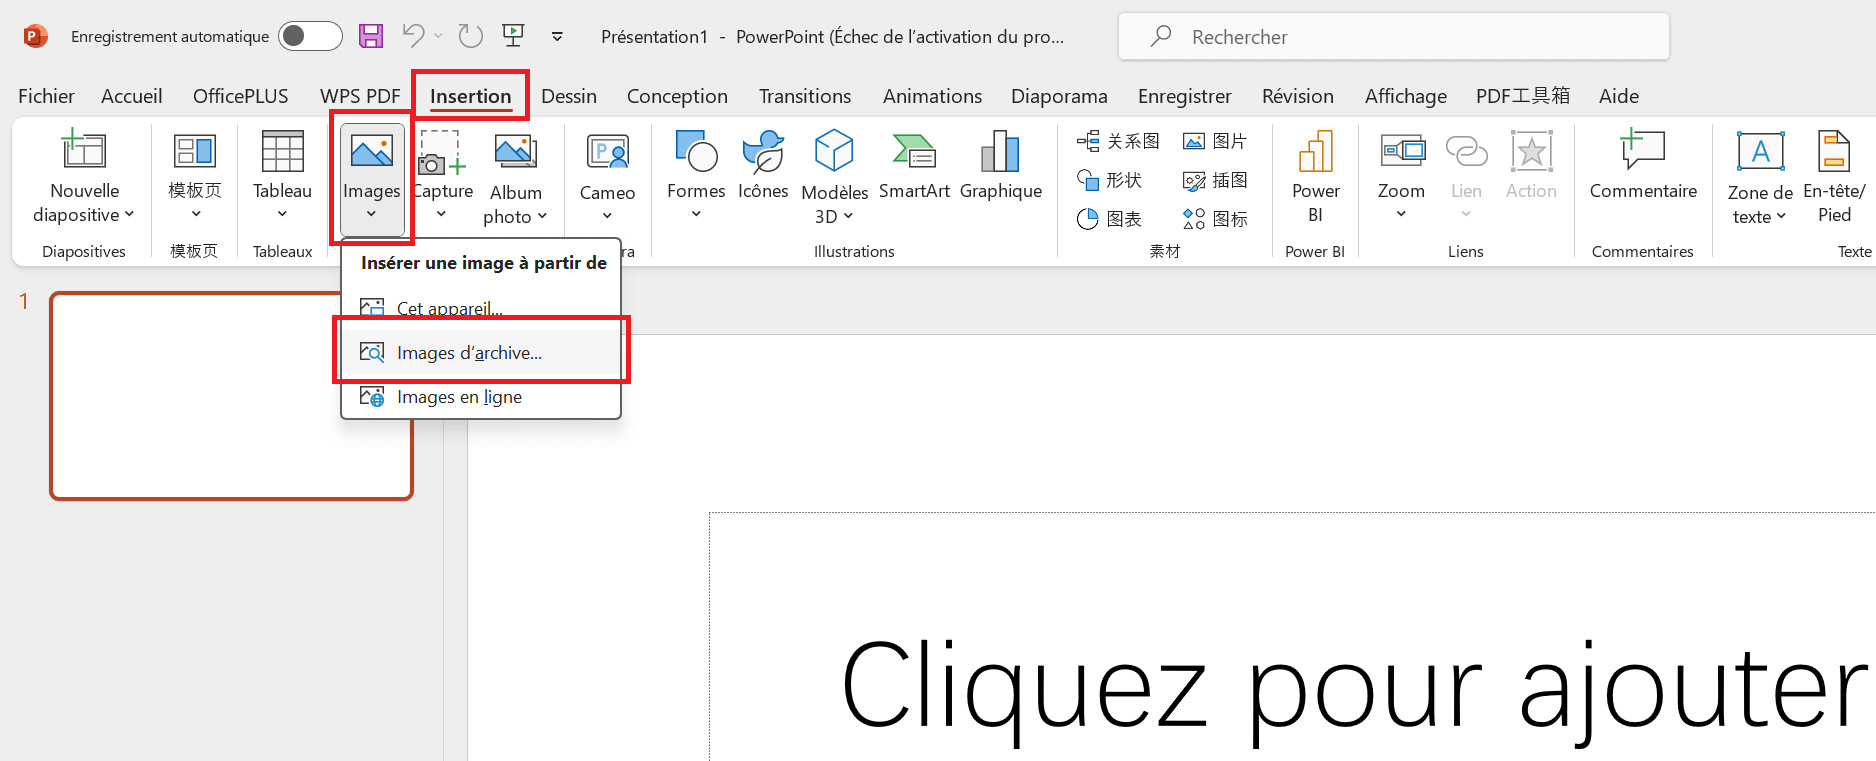The image size is (1876, 761).
Task: Click the 形状 button
Action: pos(1109,180)
